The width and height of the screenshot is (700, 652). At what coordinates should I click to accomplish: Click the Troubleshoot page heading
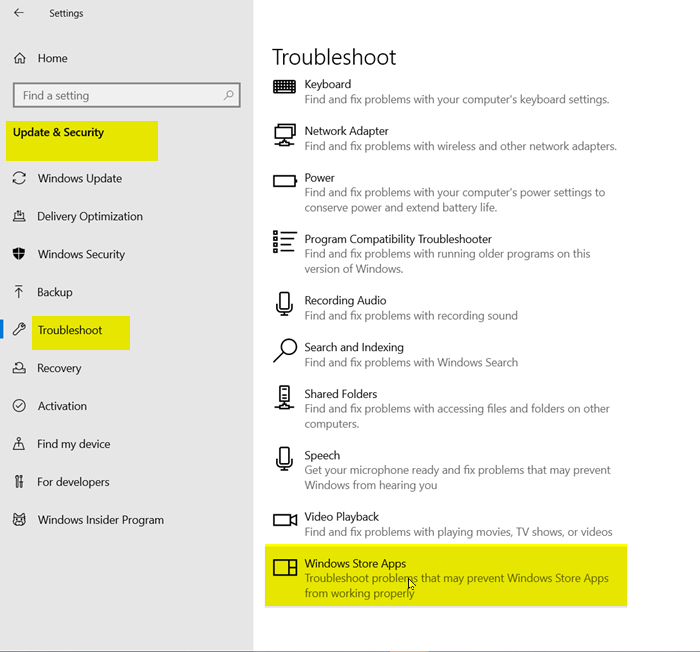coord(334,57)
